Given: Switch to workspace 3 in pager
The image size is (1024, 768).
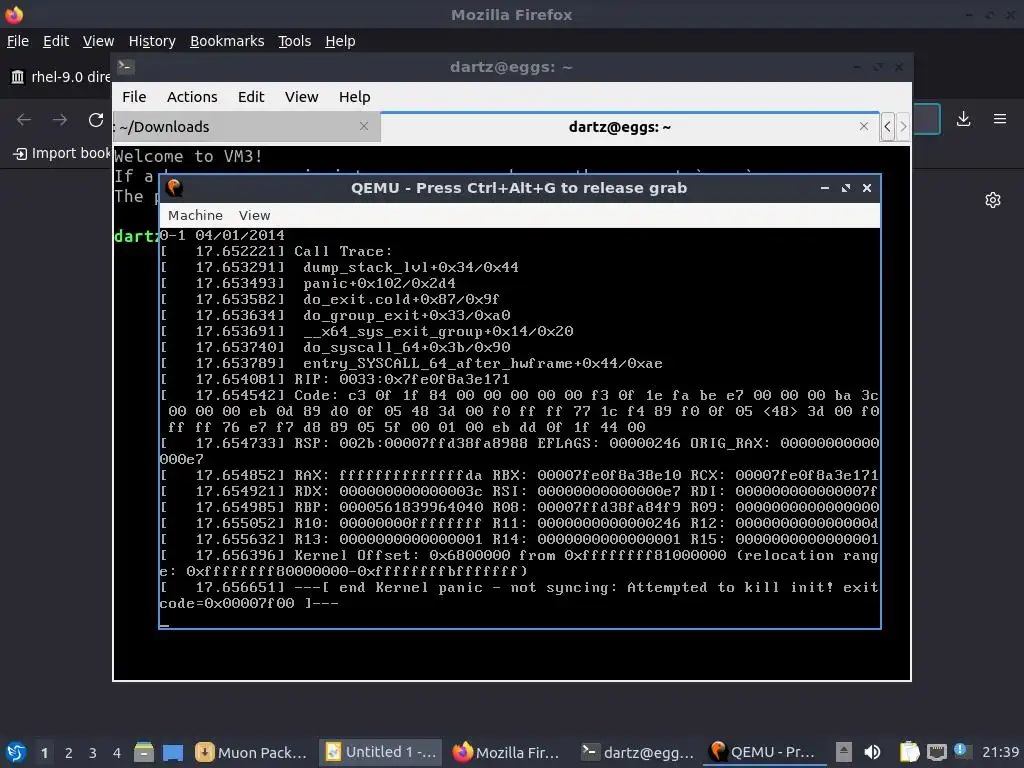Looking at the screenshot, I should 93,752.
